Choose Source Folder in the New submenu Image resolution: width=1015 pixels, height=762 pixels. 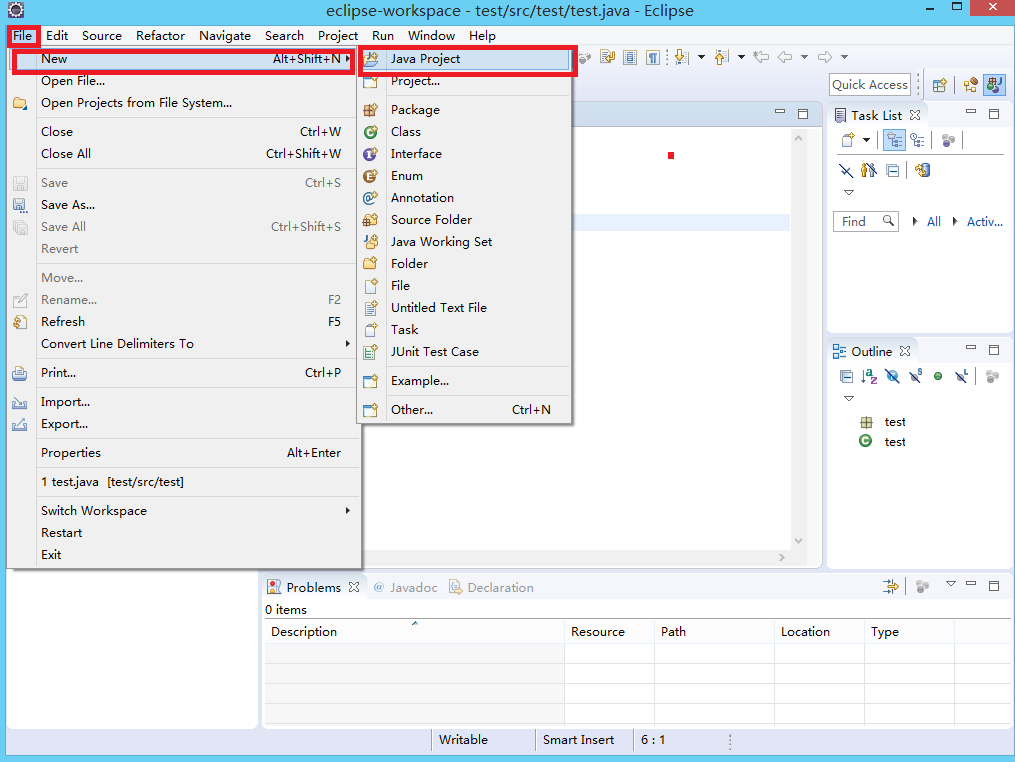[x=465, y=219]
